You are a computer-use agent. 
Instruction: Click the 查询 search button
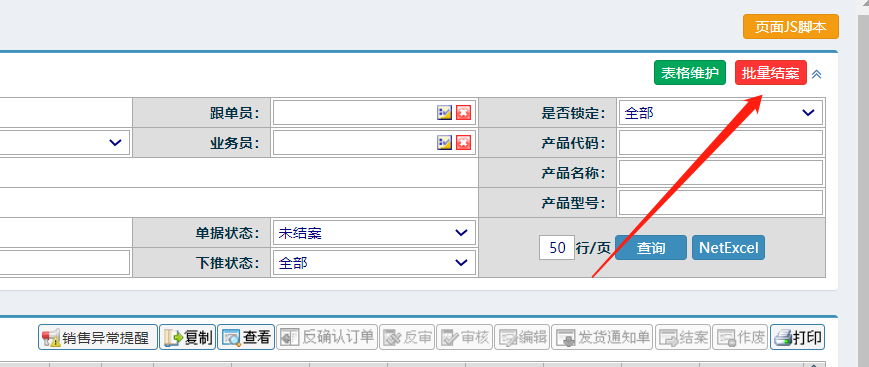[651, 248]
